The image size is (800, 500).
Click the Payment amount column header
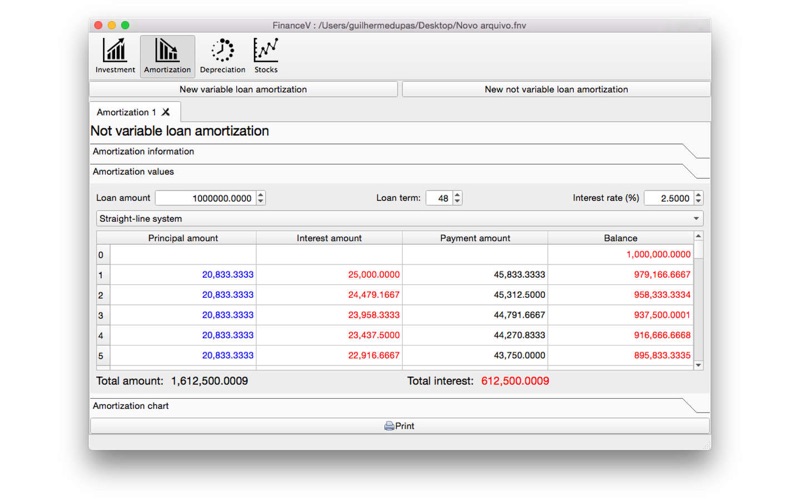[x=475, y=238]
